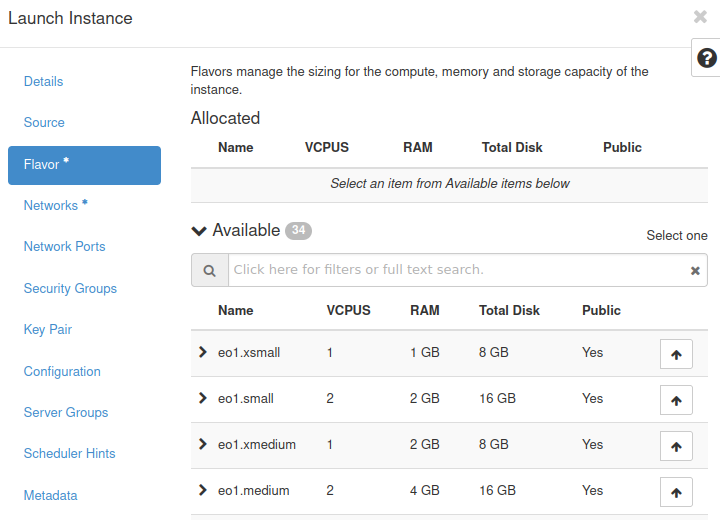
Task: Allocate the eo1.medium flavor with up arrow
Action: tap(676, 492)
